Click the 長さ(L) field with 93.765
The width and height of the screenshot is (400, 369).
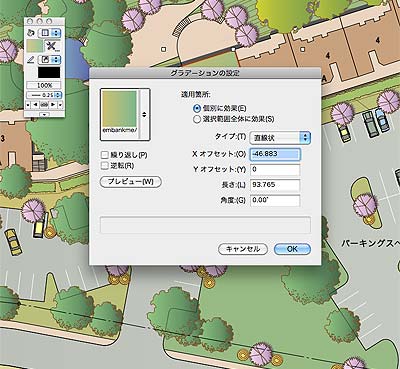point(275,185)
